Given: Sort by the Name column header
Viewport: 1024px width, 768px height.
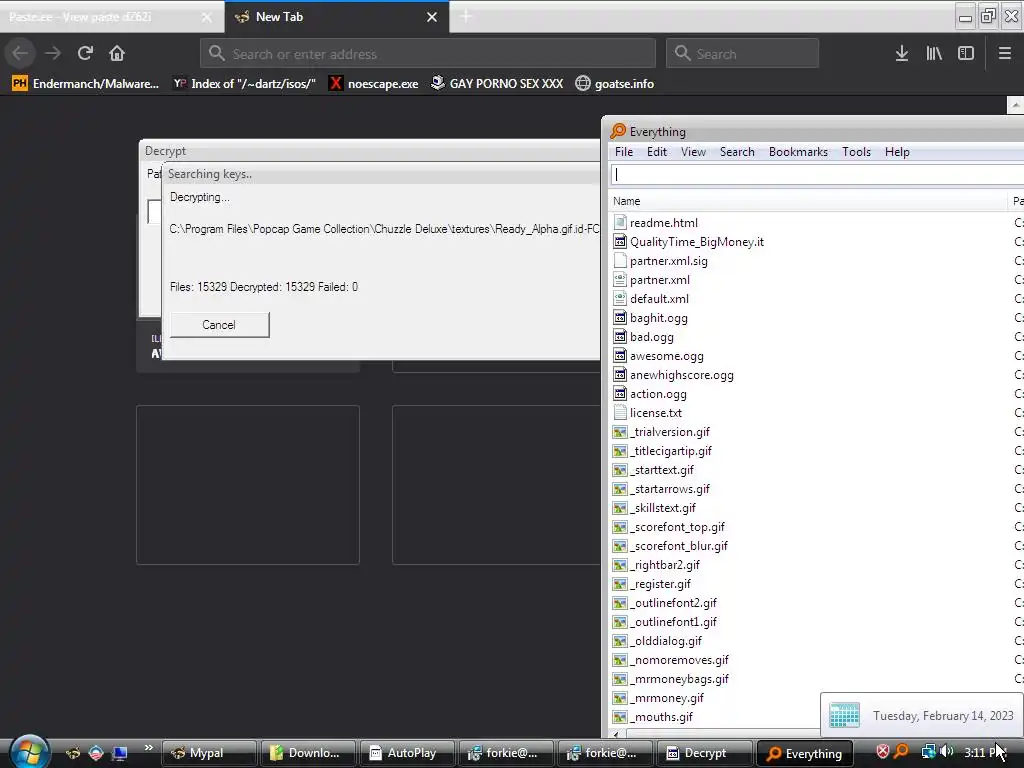Looking at the screenshot, I should pos(808,201).
